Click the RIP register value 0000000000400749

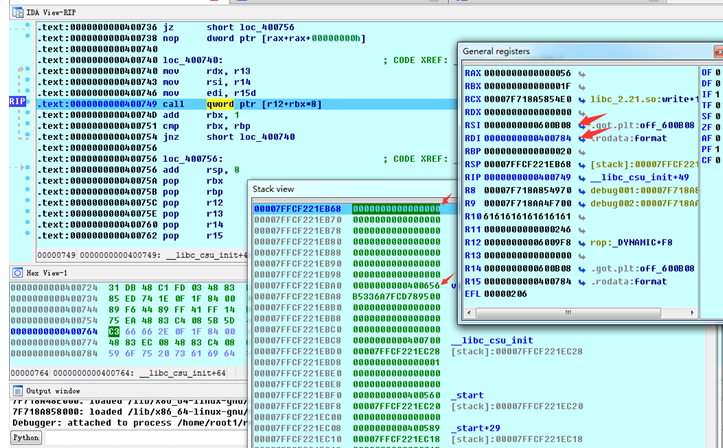click(x=527, y=177)
